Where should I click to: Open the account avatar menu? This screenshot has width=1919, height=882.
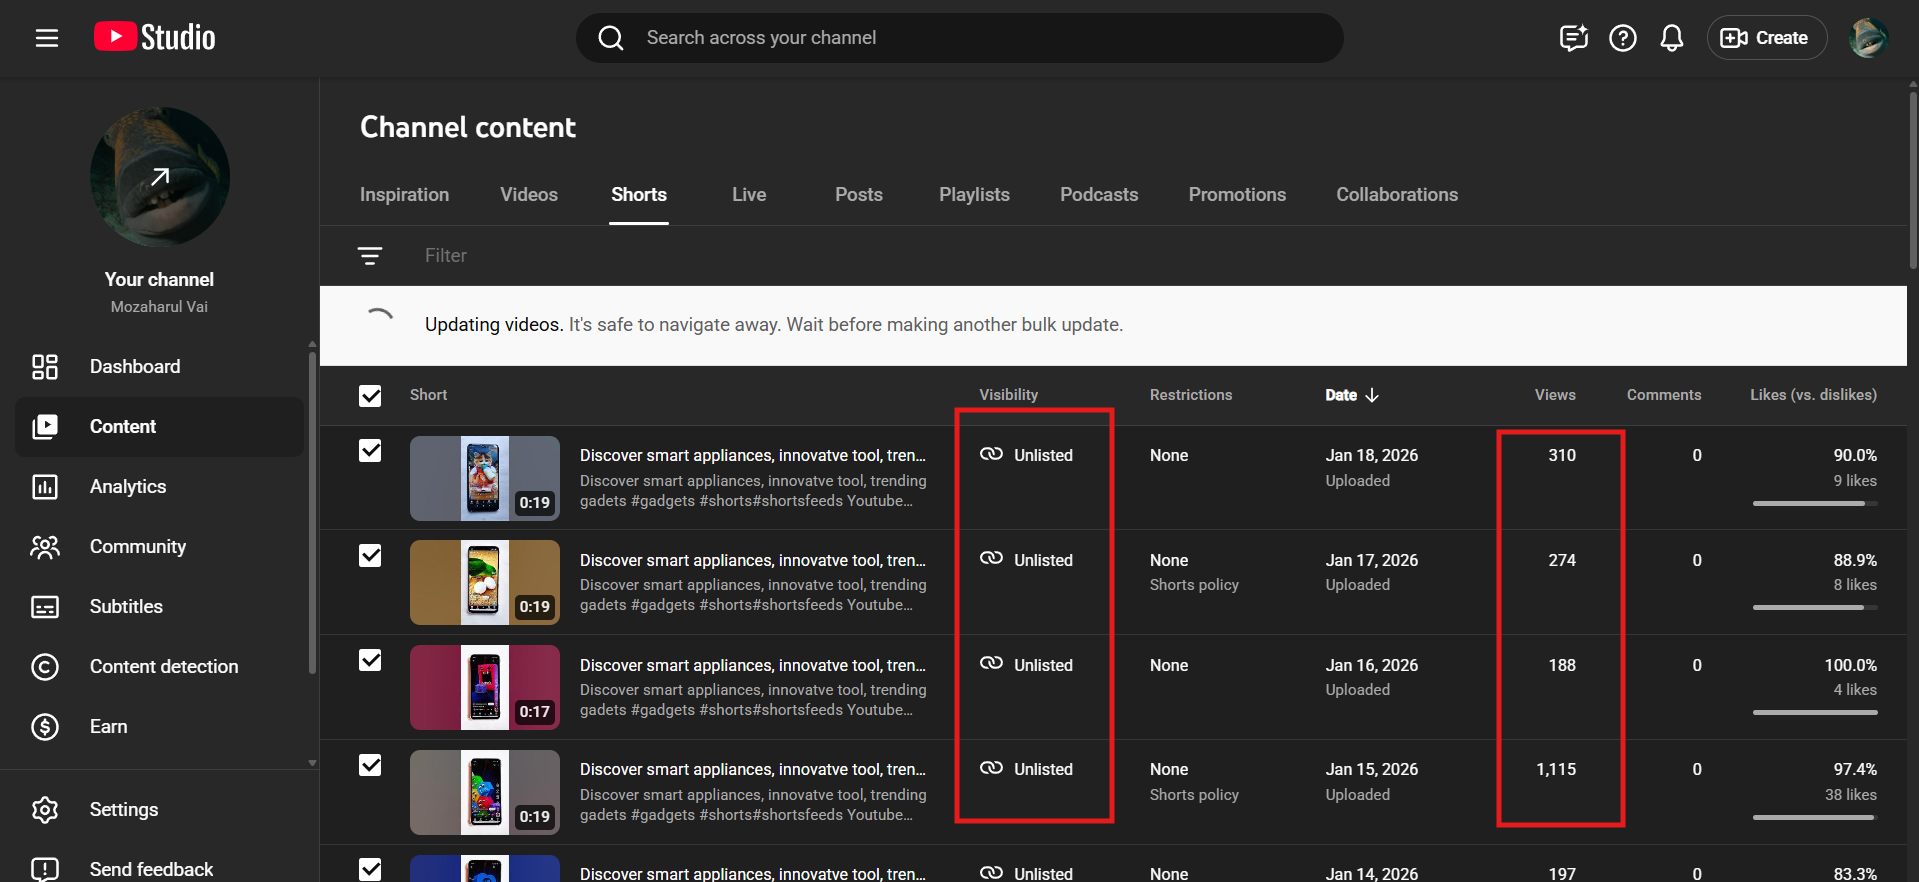(x=1867, y=38)
